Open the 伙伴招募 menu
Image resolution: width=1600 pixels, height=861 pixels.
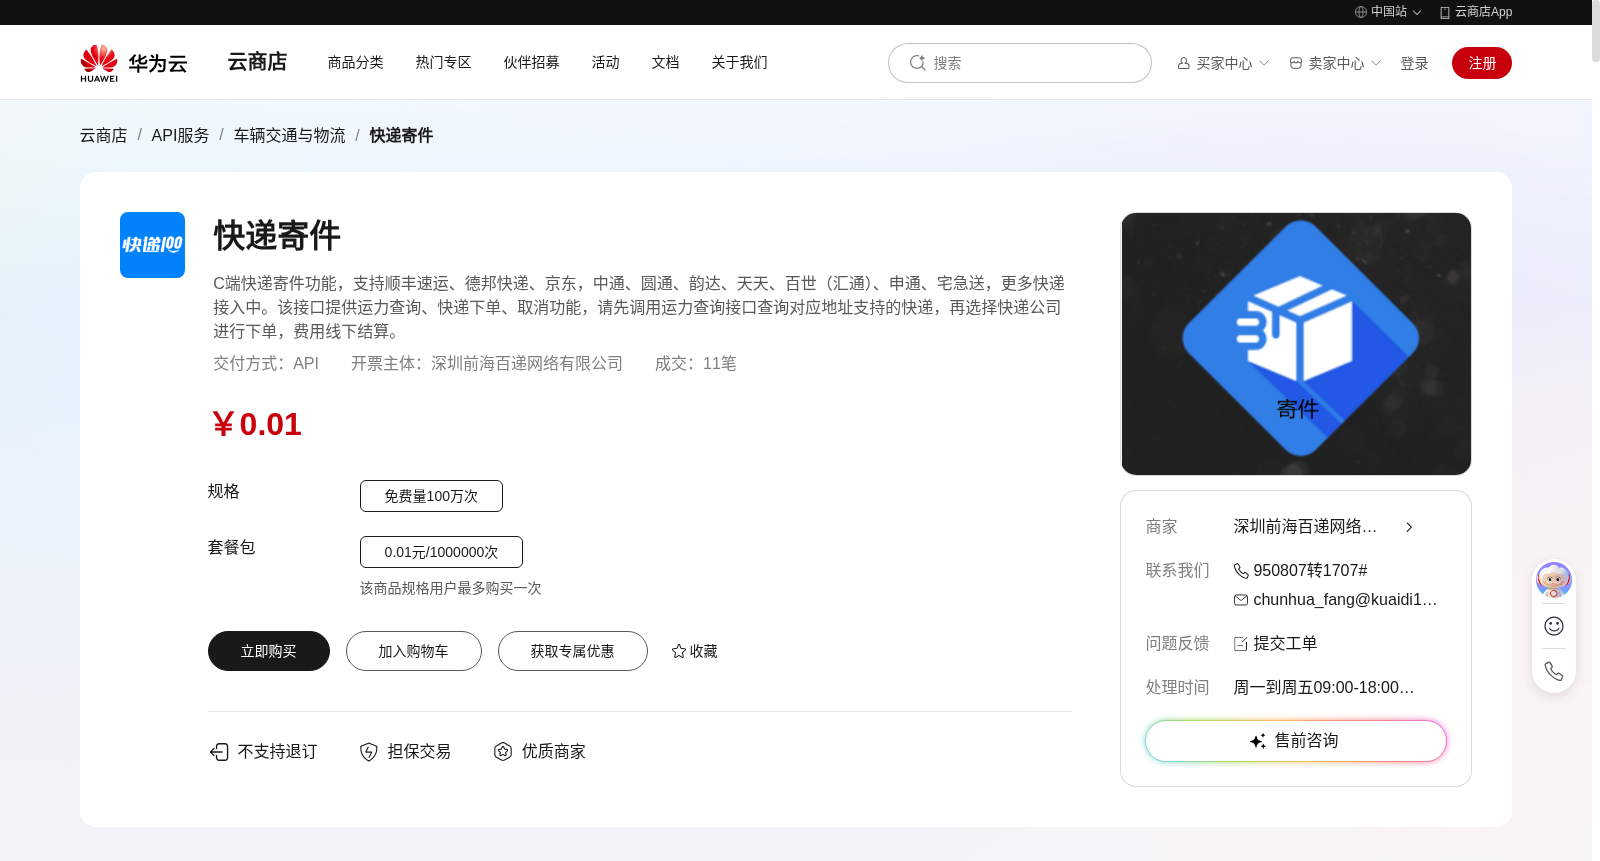click(x=532, y=62)
